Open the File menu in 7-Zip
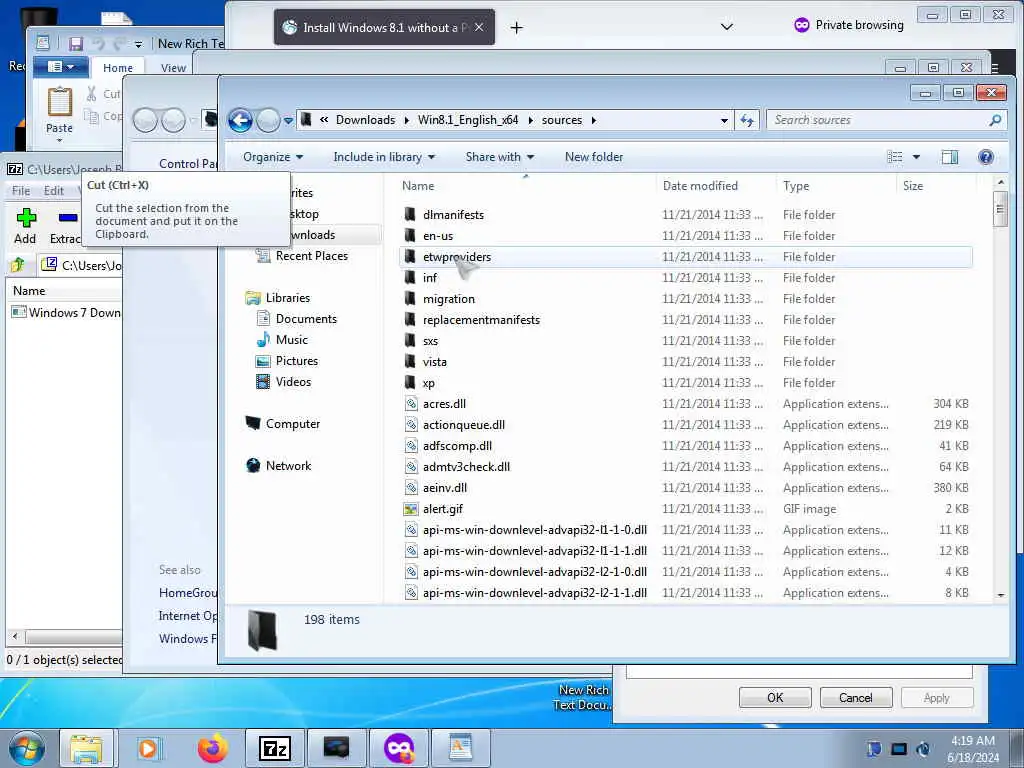Image resolution: width=1024 pixels, height=768 pixels. [x=21, y=191]
